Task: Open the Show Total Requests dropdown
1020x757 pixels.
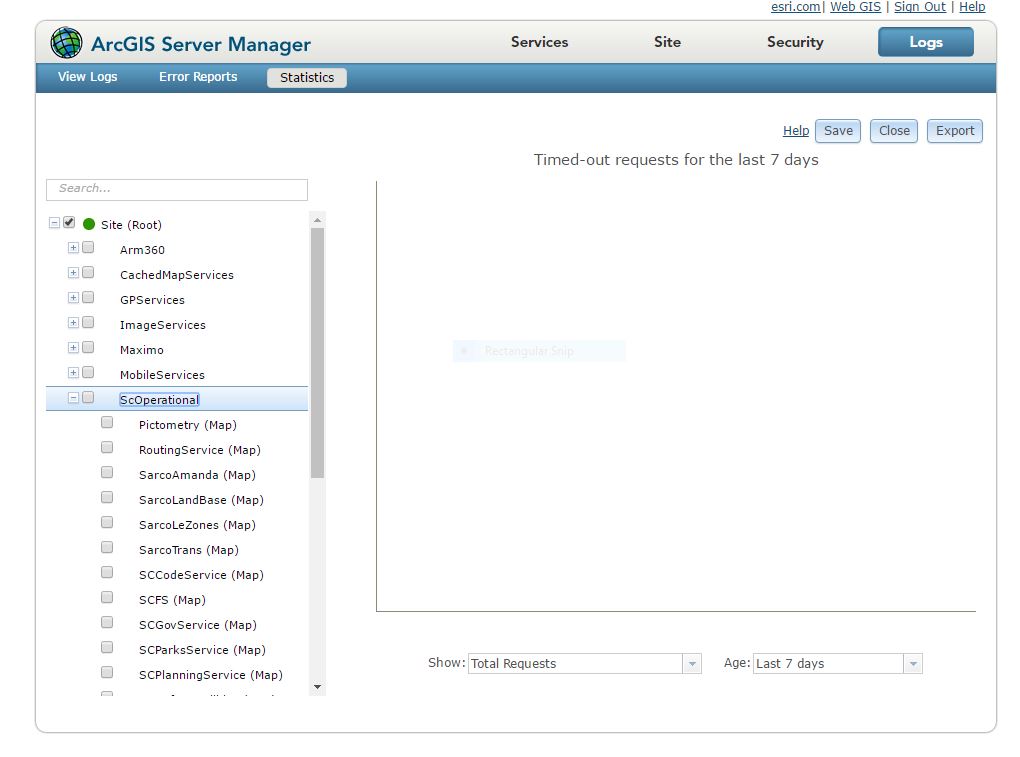Action: [x=692, y=664]
